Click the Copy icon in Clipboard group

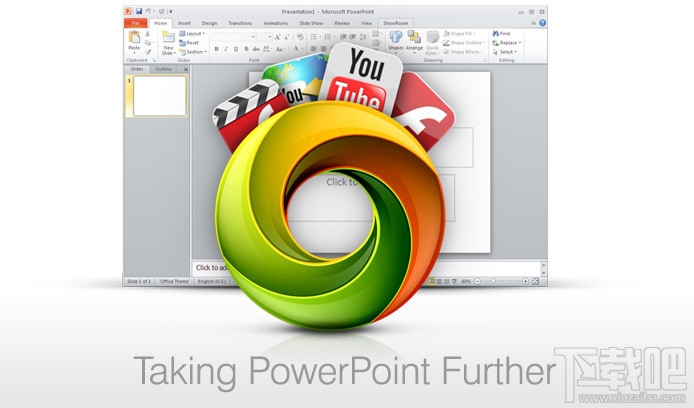click(x=147, y=42)
